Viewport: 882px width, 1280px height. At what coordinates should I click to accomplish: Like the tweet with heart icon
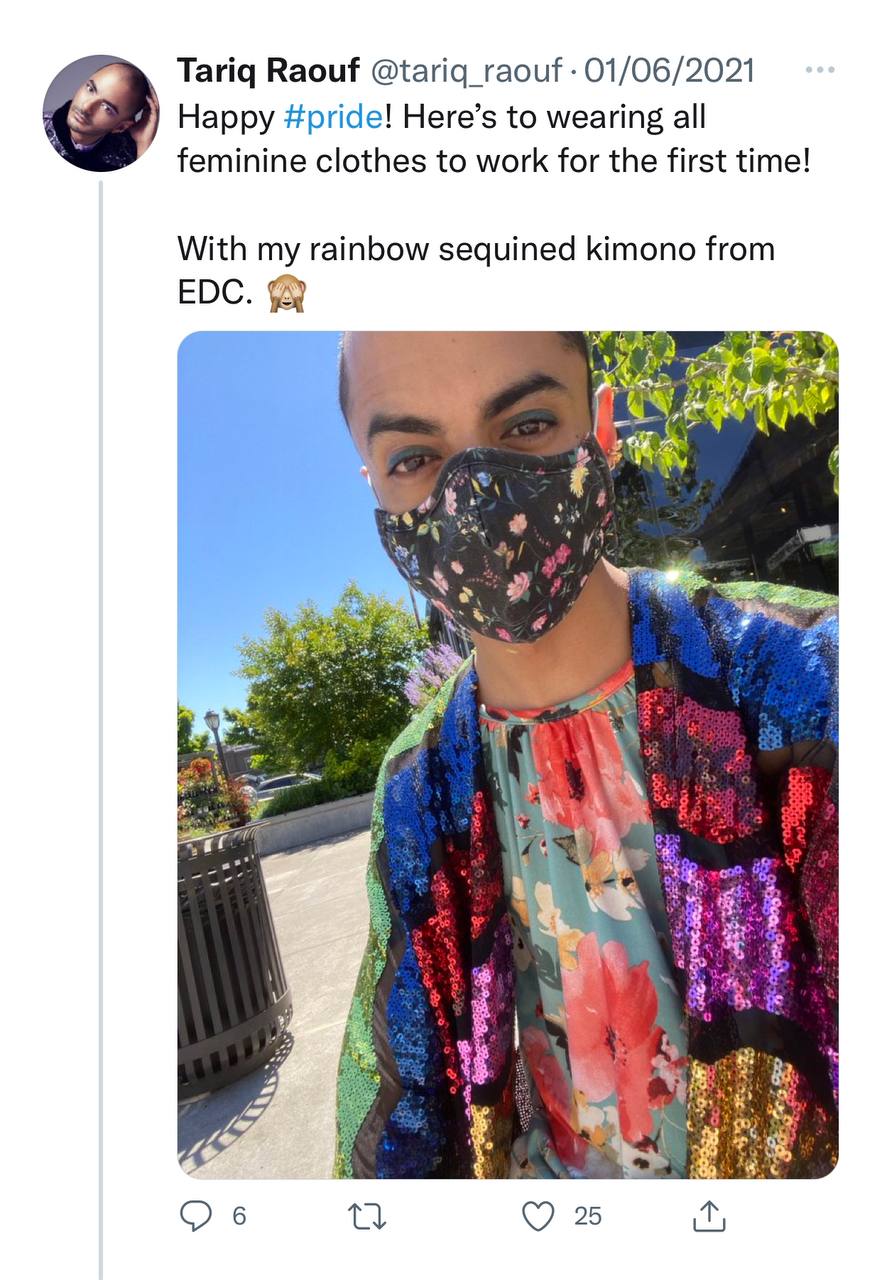(539, 1215)
